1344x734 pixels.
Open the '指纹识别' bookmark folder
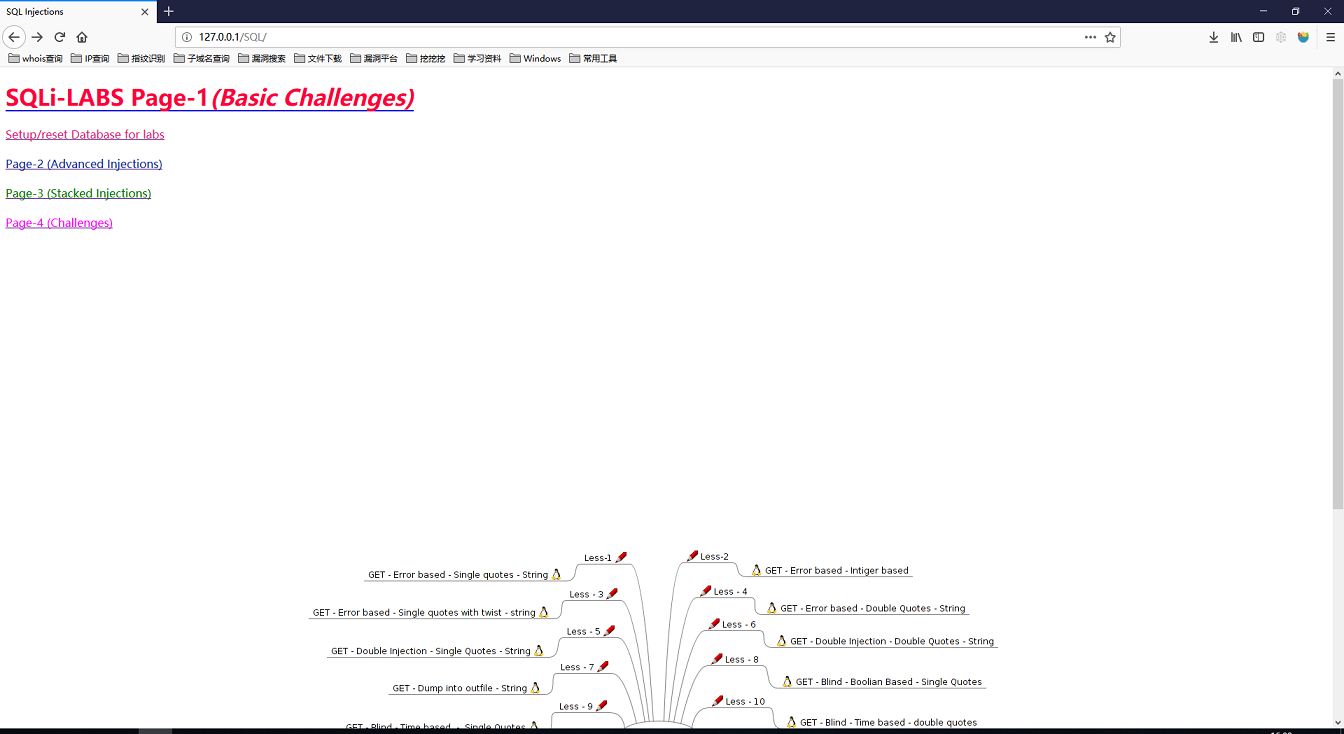pos(141,58)
